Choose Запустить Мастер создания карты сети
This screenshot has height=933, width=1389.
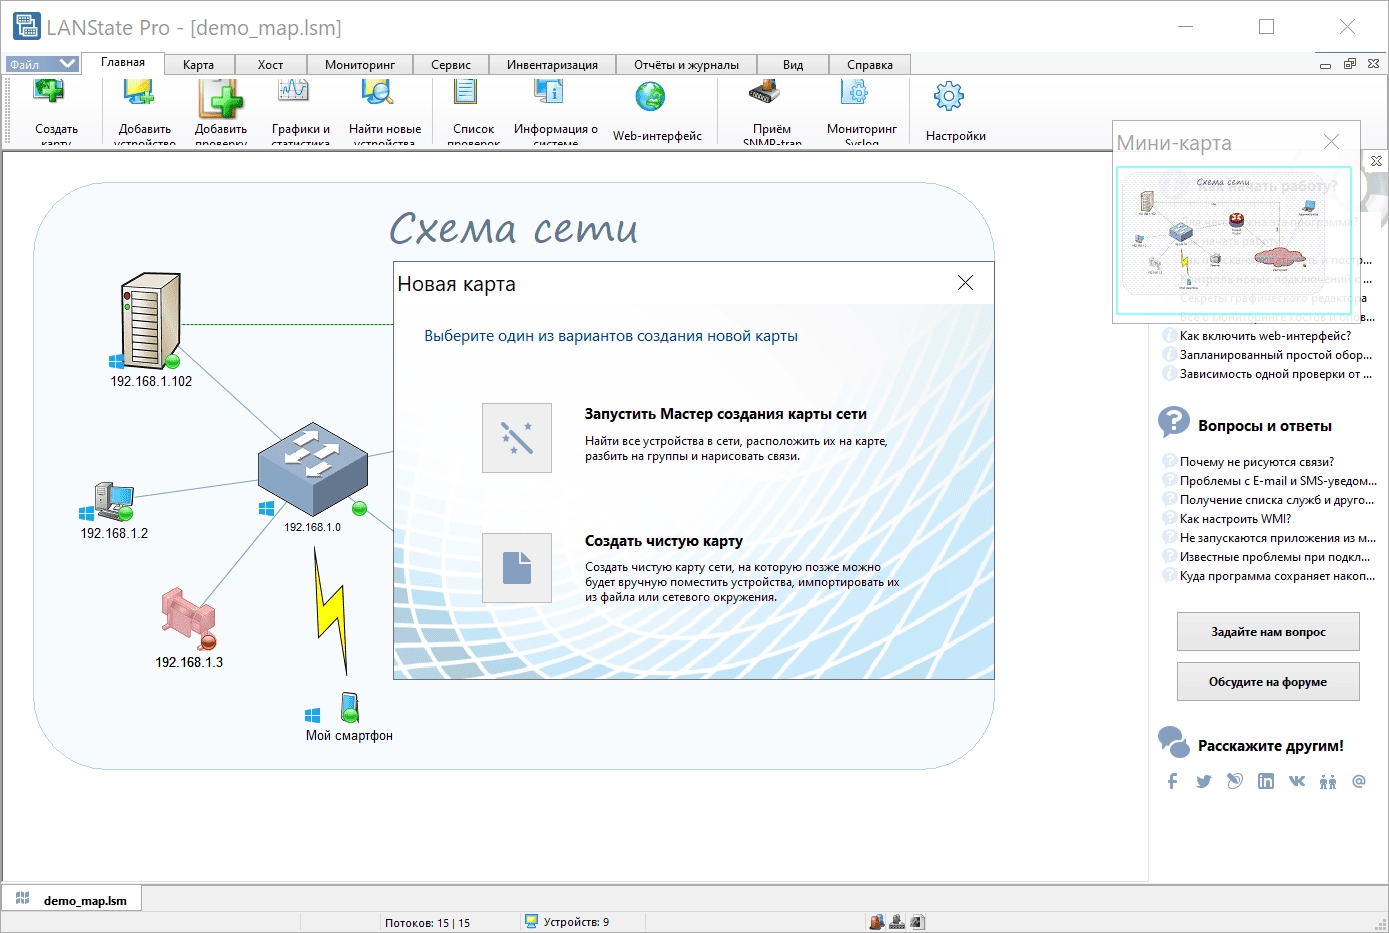tap(726, 414)
